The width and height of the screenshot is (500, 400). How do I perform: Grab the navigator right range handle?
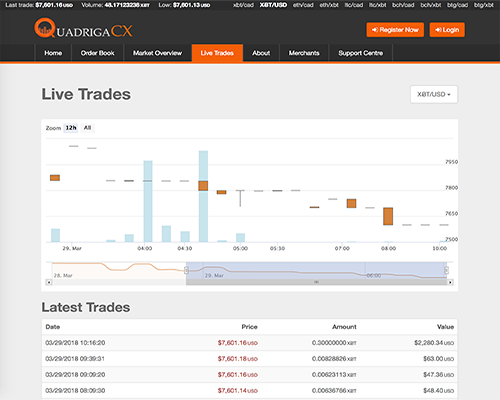click(x=447, y=270)
